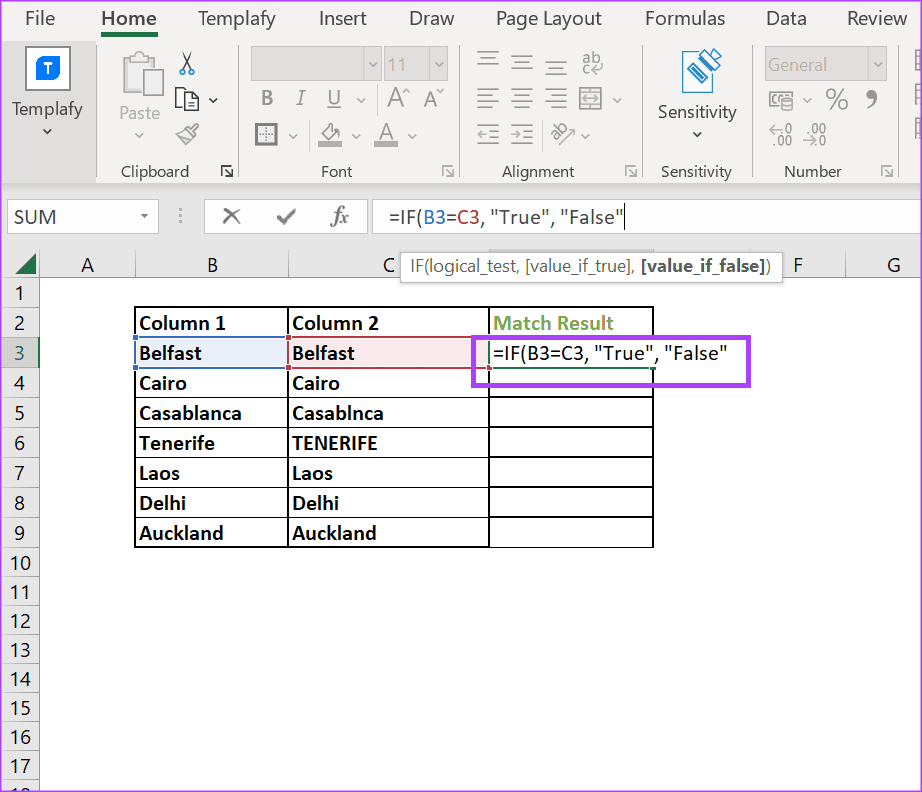Screen dimensions: 922x792
Task: Open the Sensitivity label icon
Action: coord(700,71)
